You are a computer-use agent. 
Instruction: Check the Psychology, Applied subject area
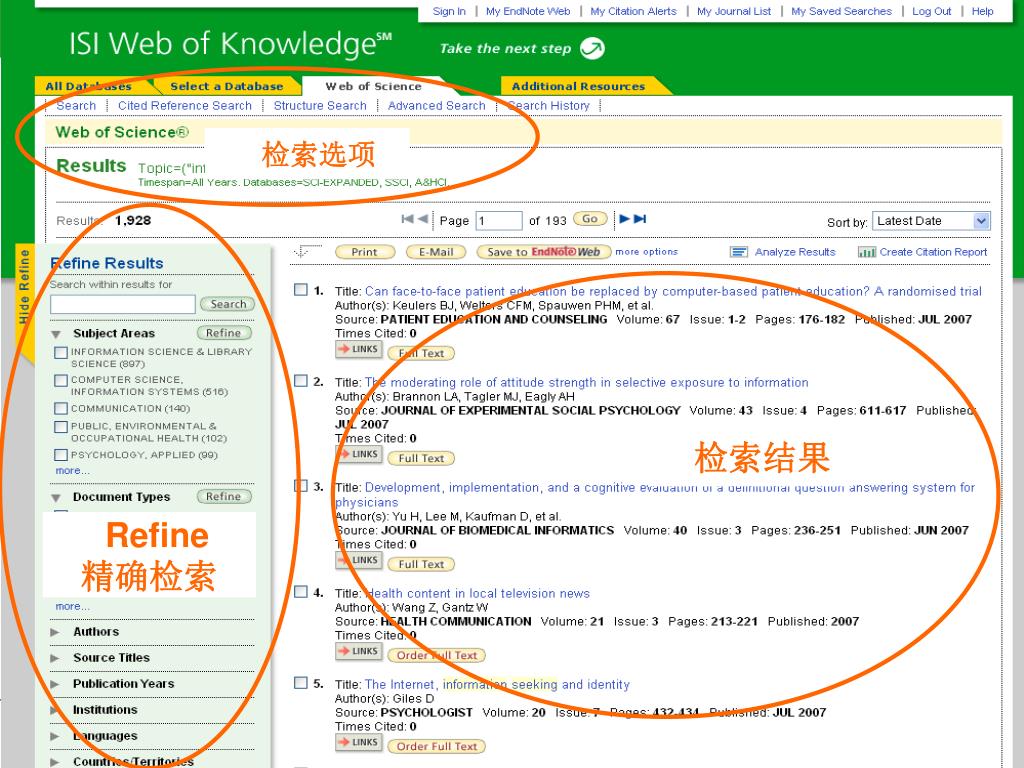(x=61, y=455)
